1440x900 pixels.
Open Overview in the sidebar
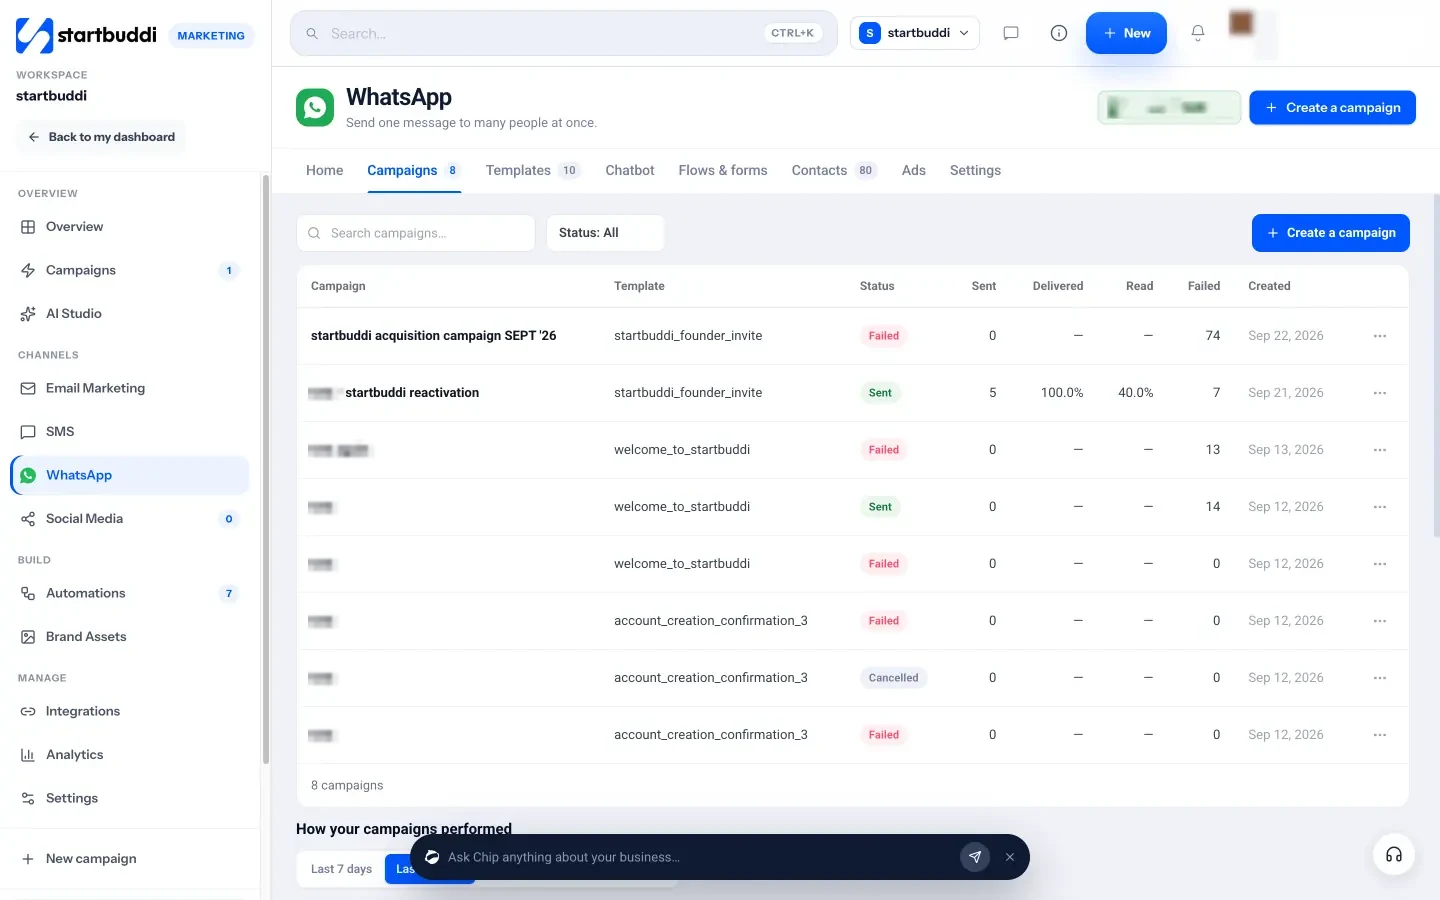(x=130, y=227)
